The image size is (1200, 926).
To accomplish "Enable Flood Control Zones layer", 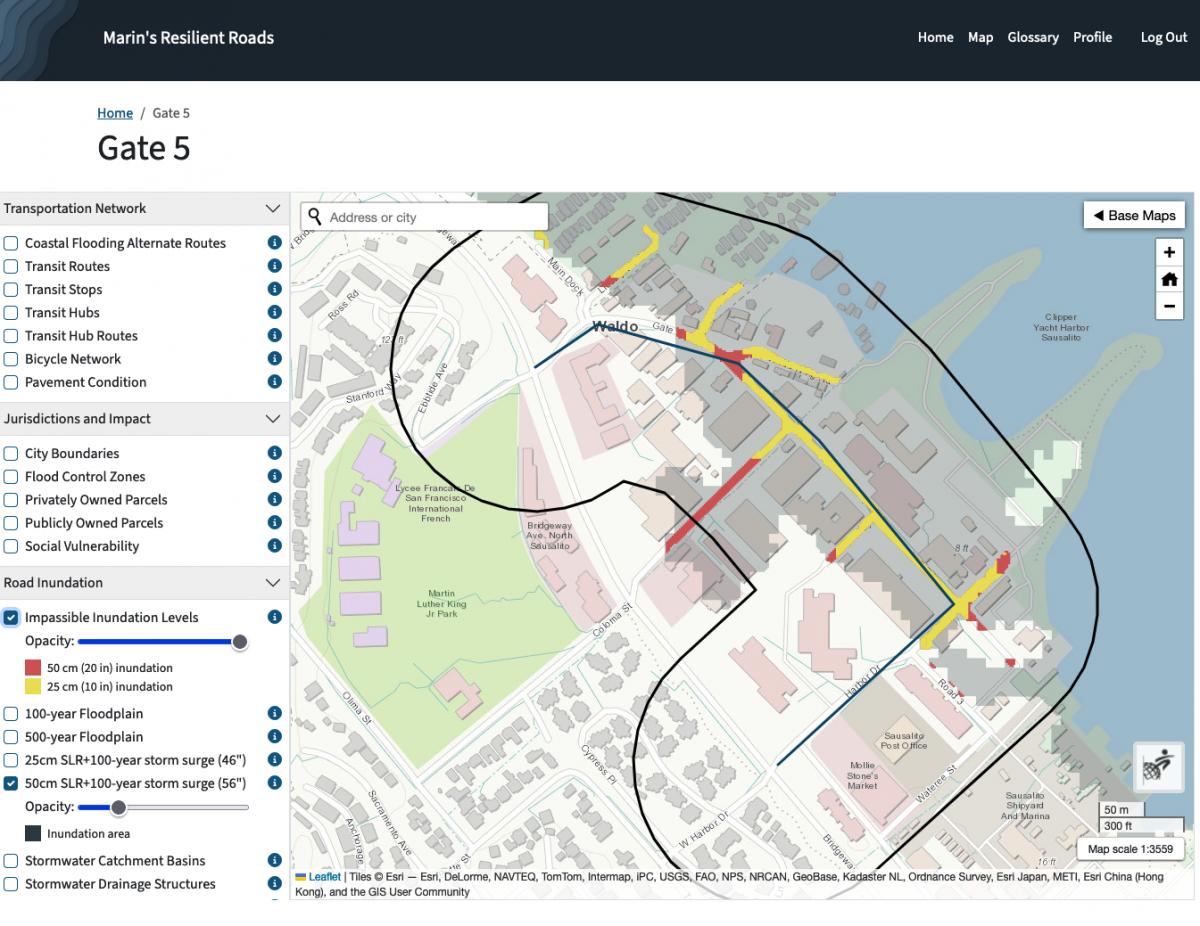I will (x=11, y=476).
